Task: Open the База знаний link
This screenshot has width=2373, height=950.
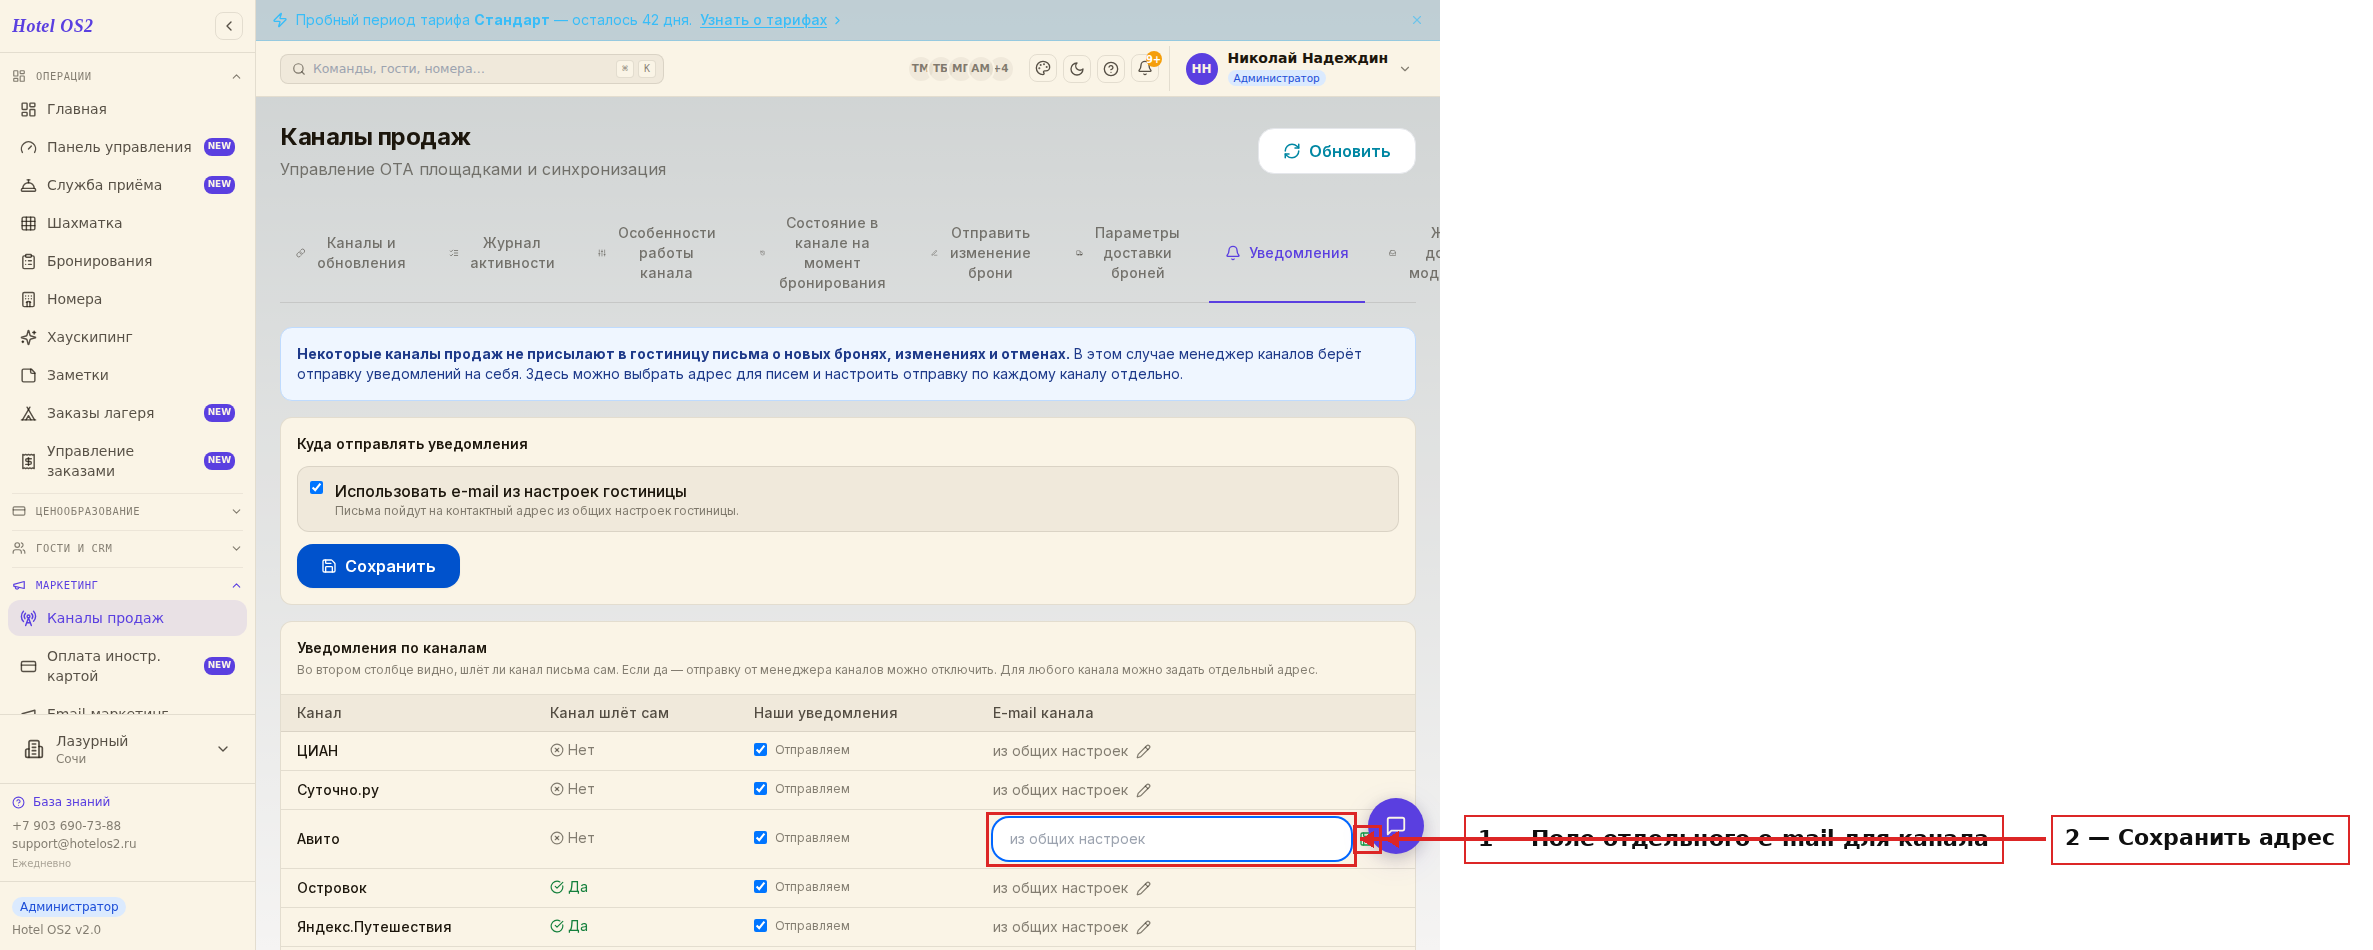Action: 71,802
